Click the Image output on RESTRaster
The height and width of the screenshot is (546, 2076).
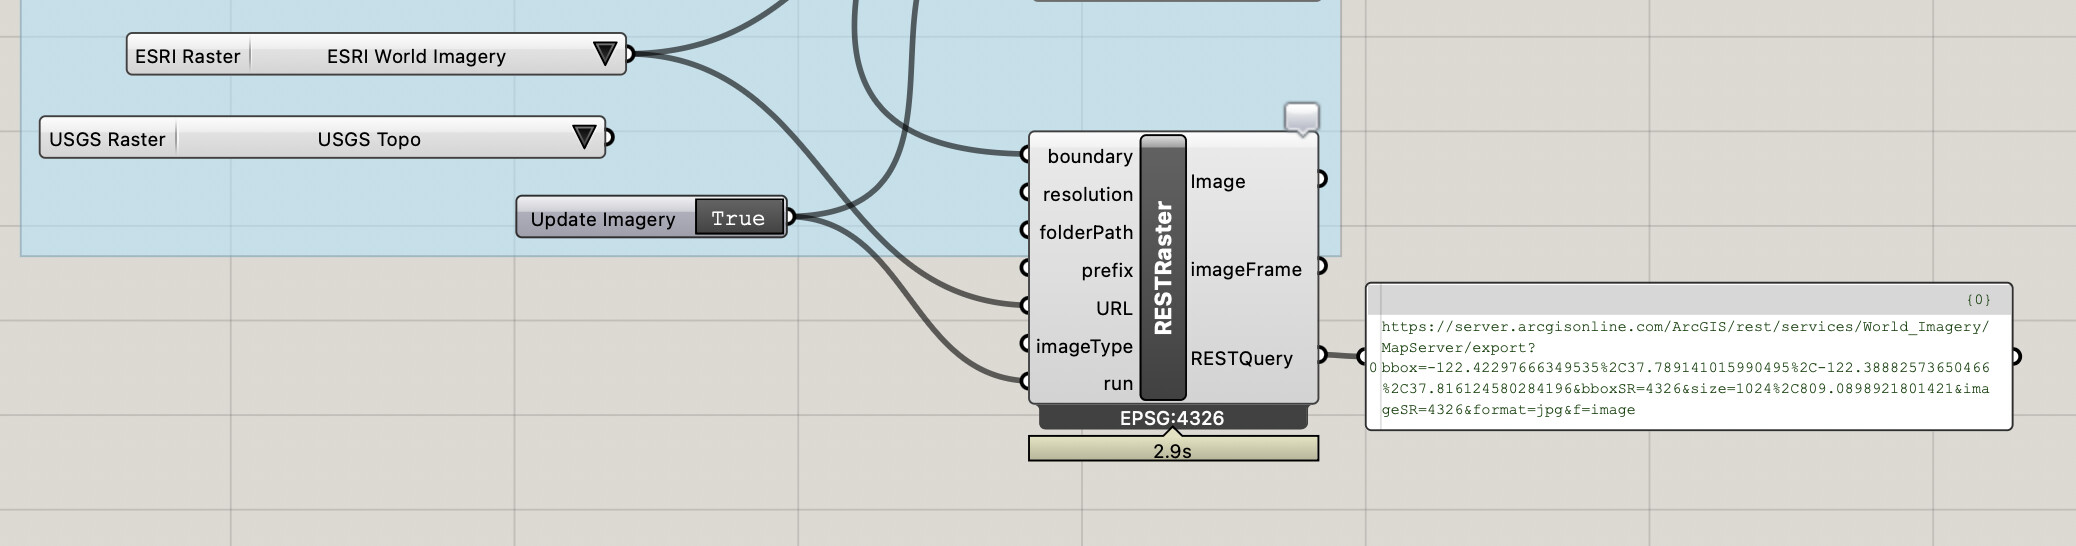click(x=1217, y=181)
